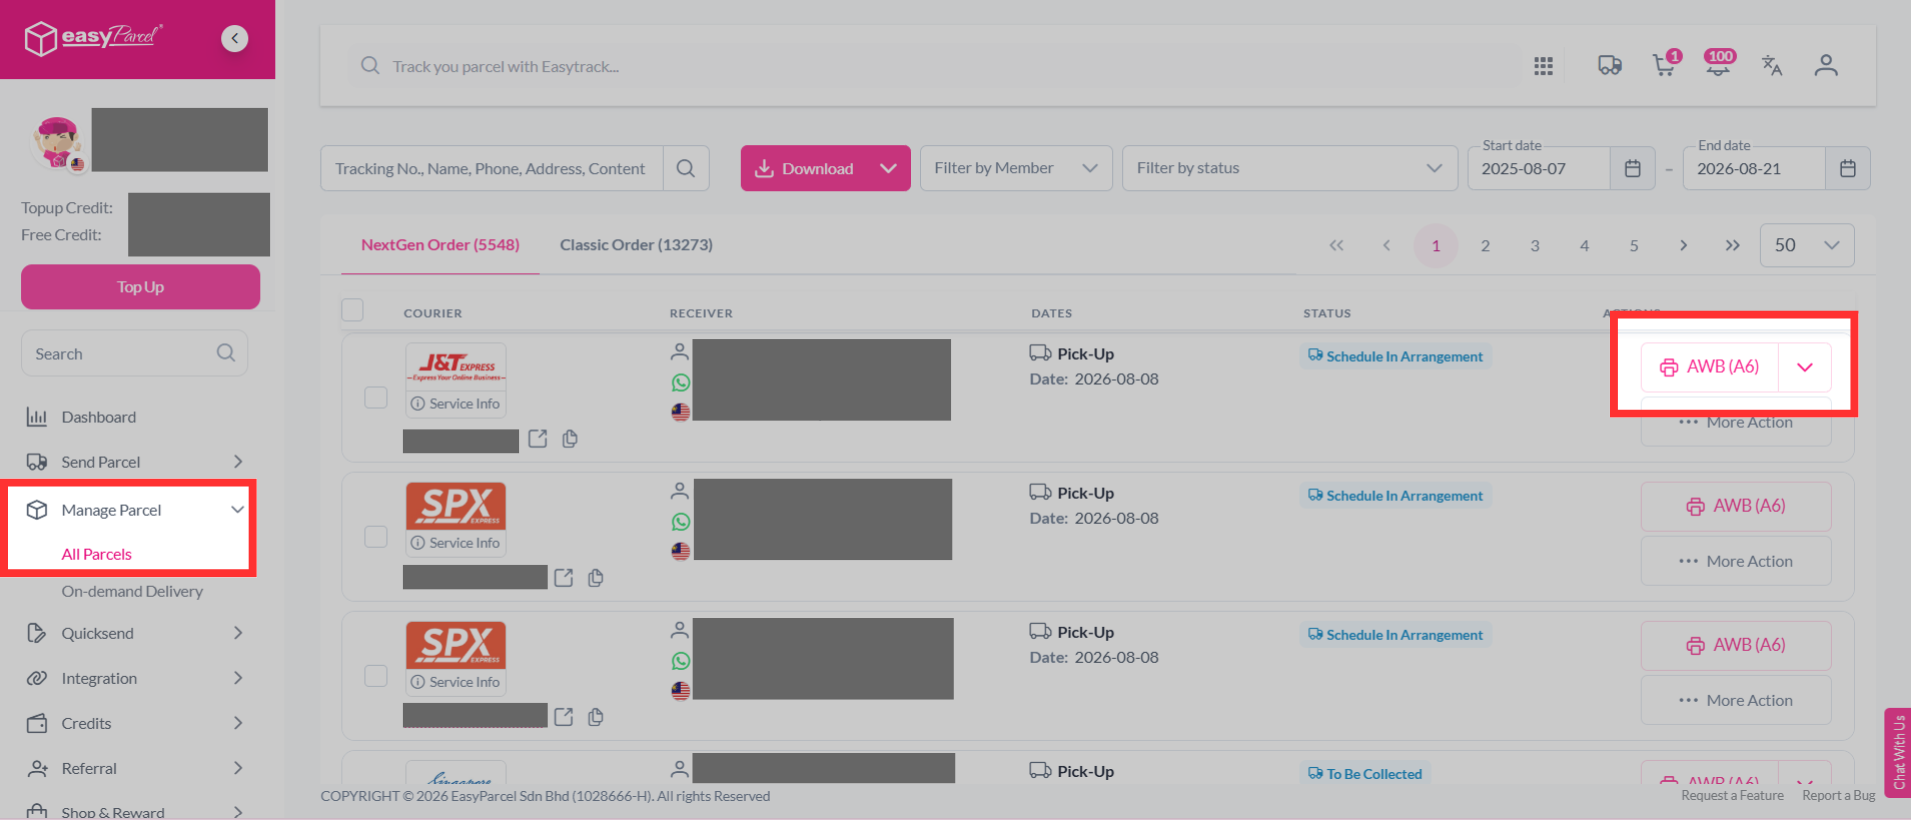1911x820 pixels.
Task: Print AWB (A6) for the first SPX parcel
Action: 1736,506
